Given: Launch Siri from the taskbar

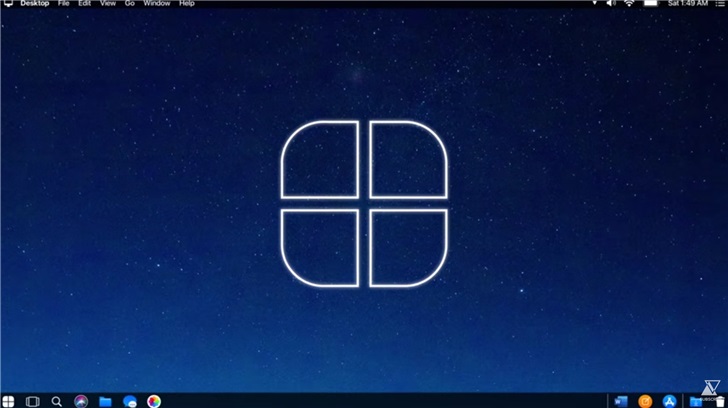Looking at the screenshot, I should [81, 402].
